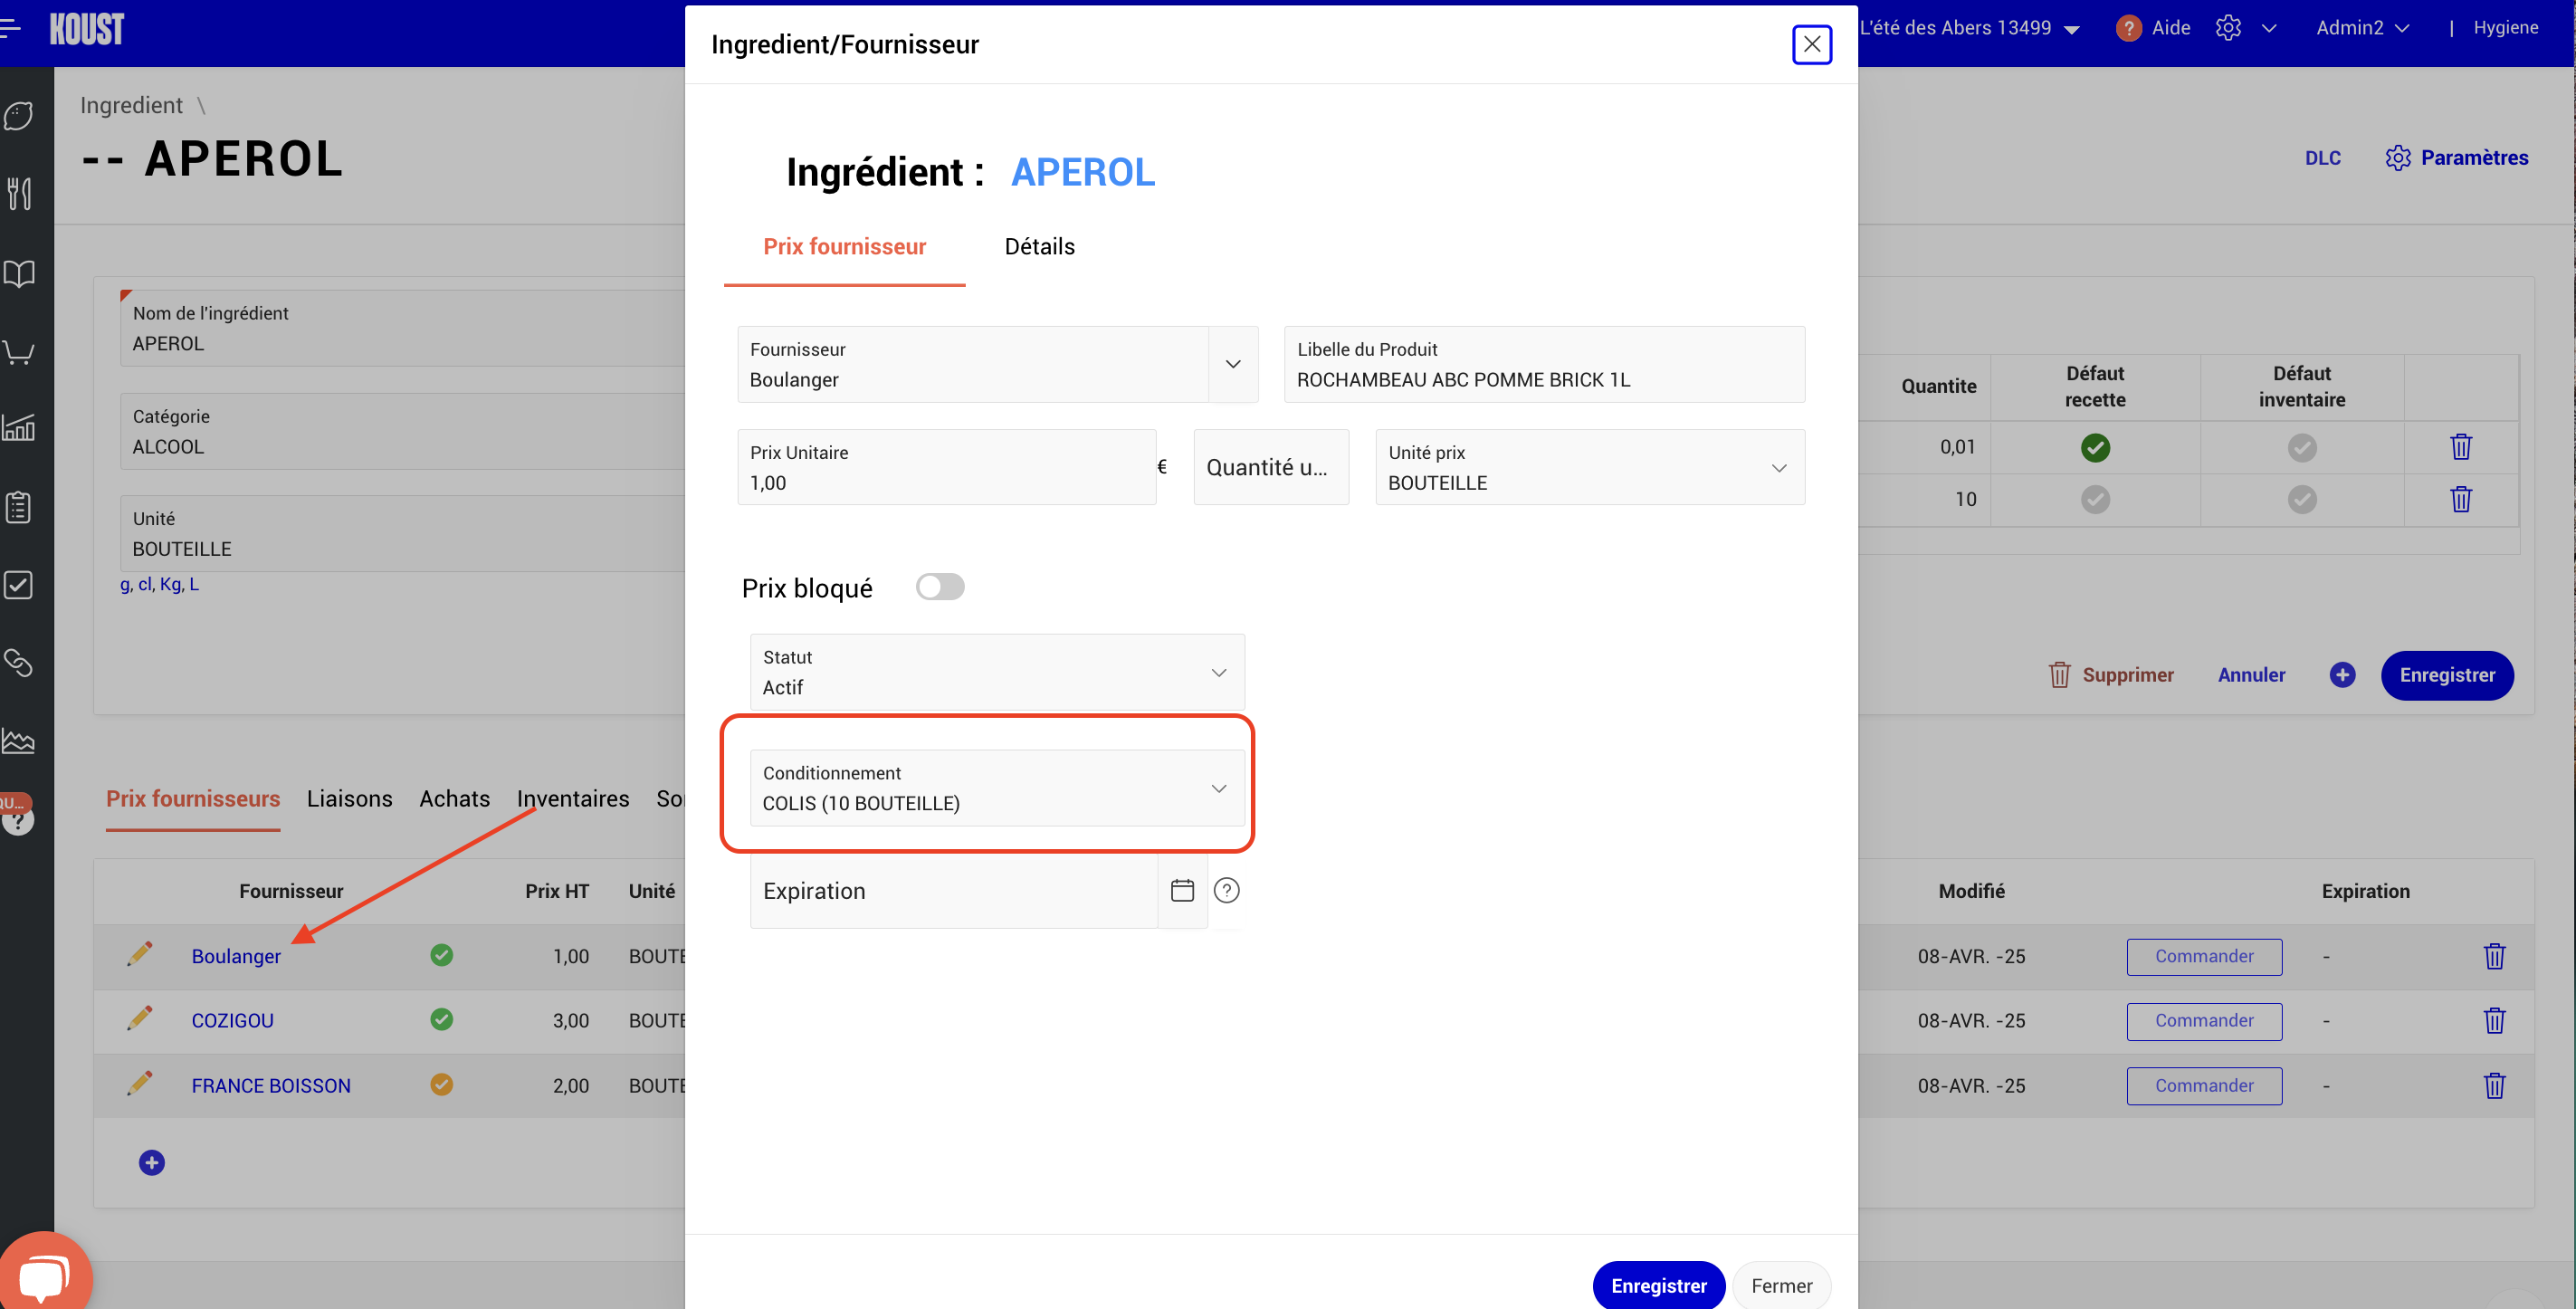Open the bar chart sidebar icon
The height and width of the screenshot is (1309, 2576).
[x=18, y=428]
